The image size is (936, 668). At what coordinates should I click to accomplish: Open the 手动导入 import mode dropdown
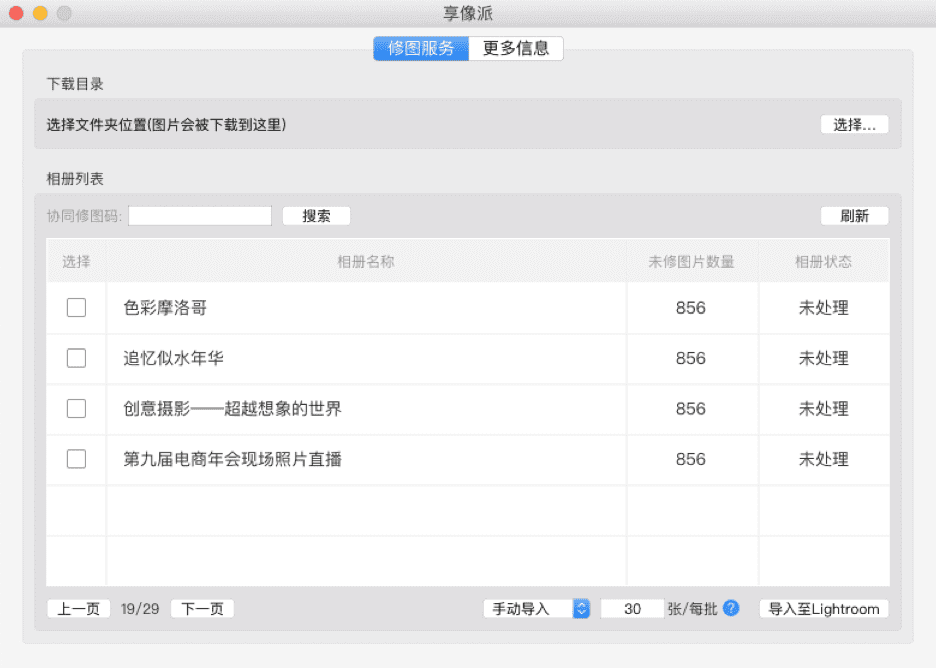click(x=536, y=608)
